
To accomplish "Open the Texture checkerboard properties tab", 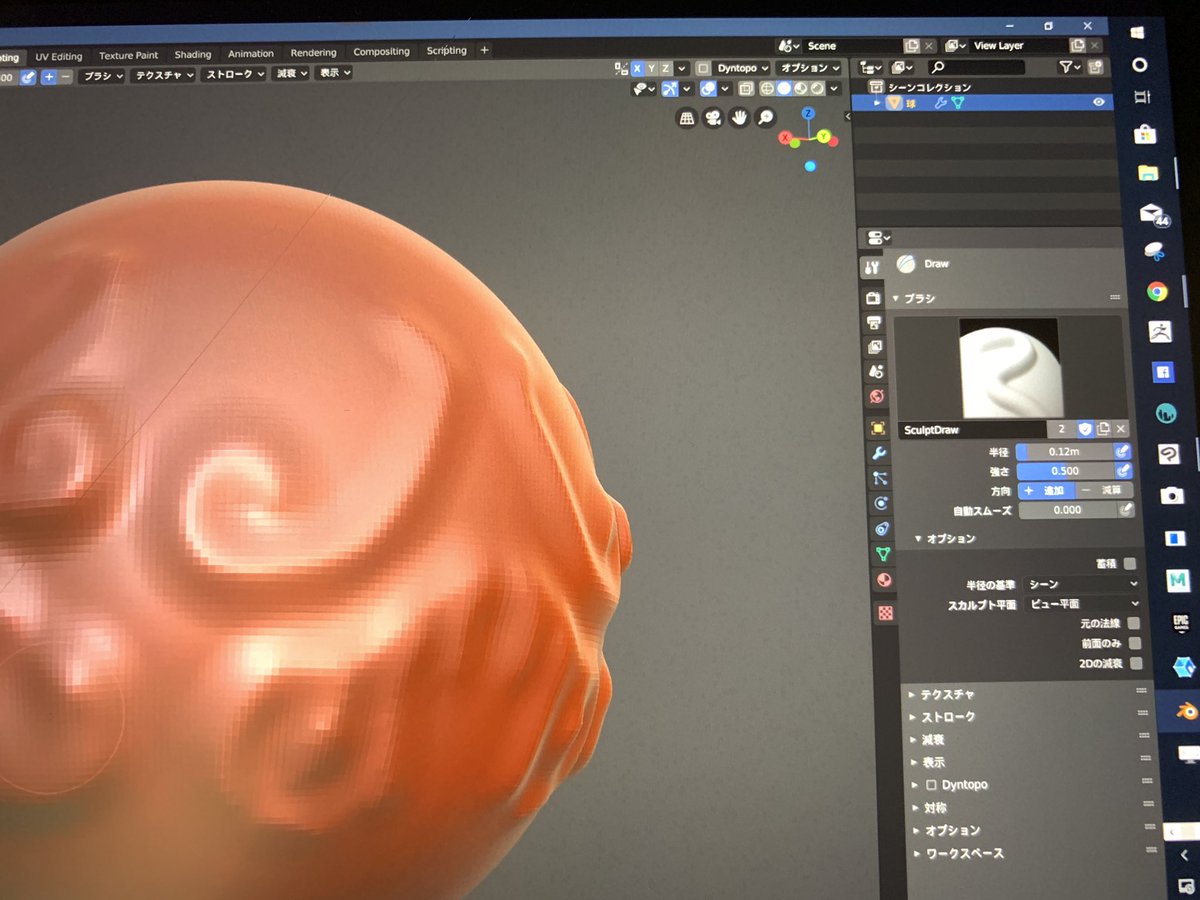I will pos(886,612).
